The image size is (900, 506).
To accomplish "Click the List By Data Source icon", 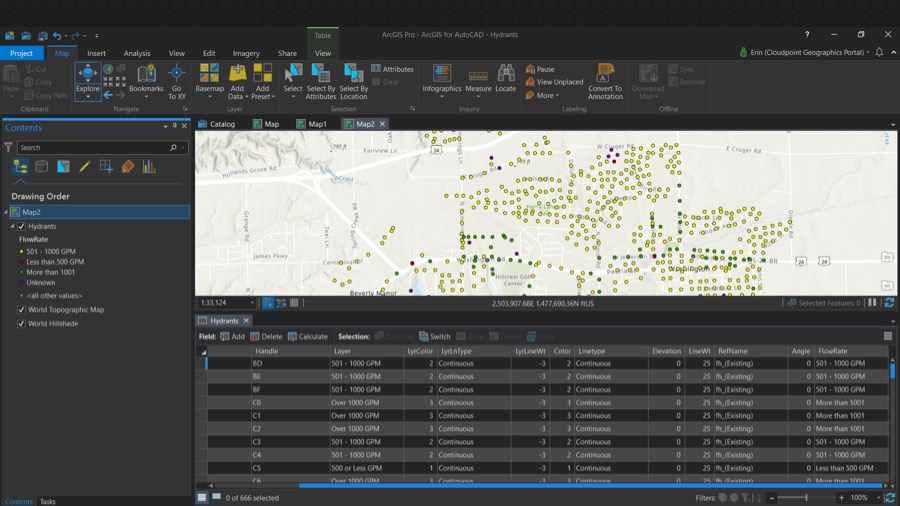I will click(41, 167).
